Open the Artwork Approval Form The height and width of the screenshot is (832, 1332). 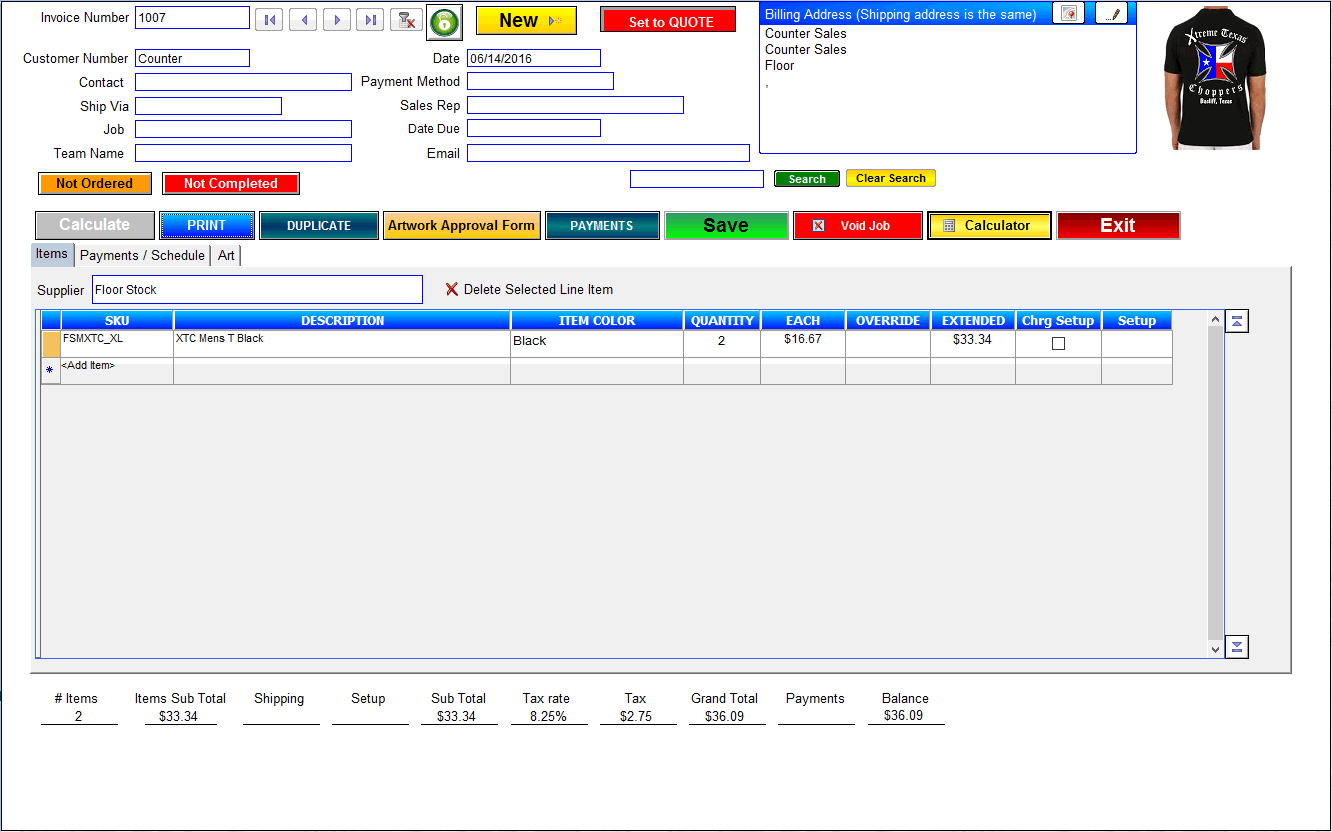click(x=461, y=226)
